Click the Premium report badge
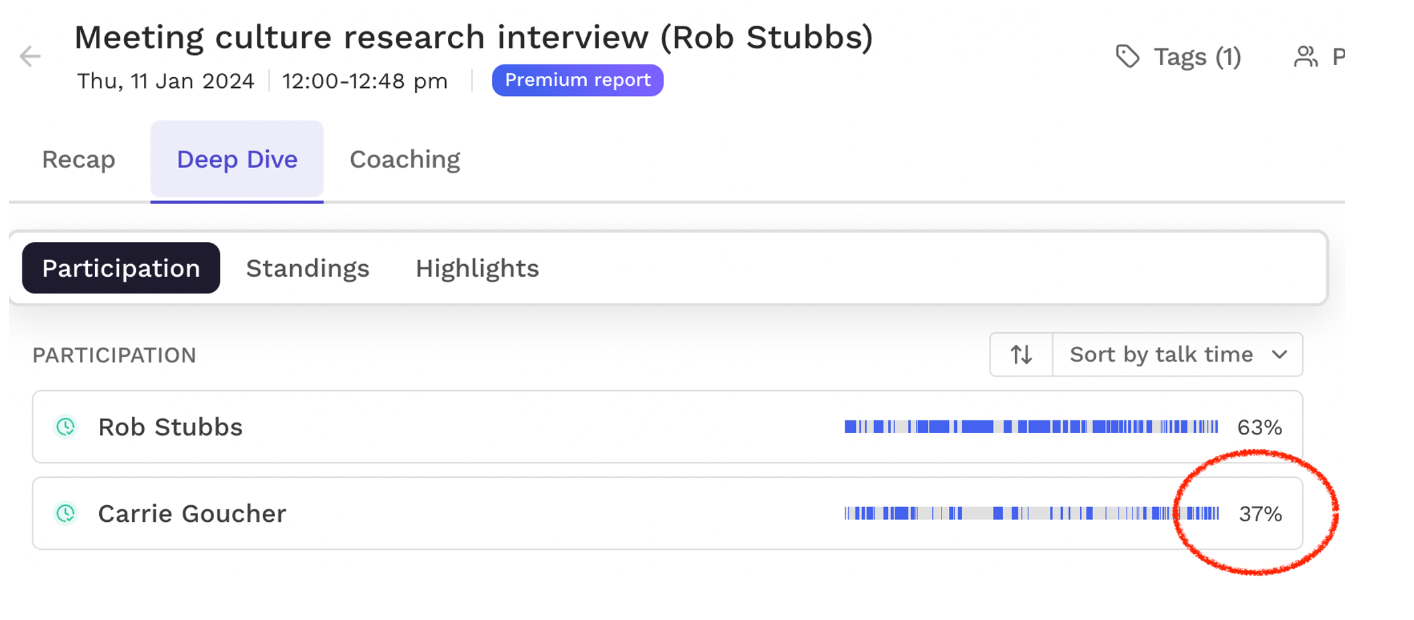The height and width of the screenshot is (620, 1414). tap(577, 81)
